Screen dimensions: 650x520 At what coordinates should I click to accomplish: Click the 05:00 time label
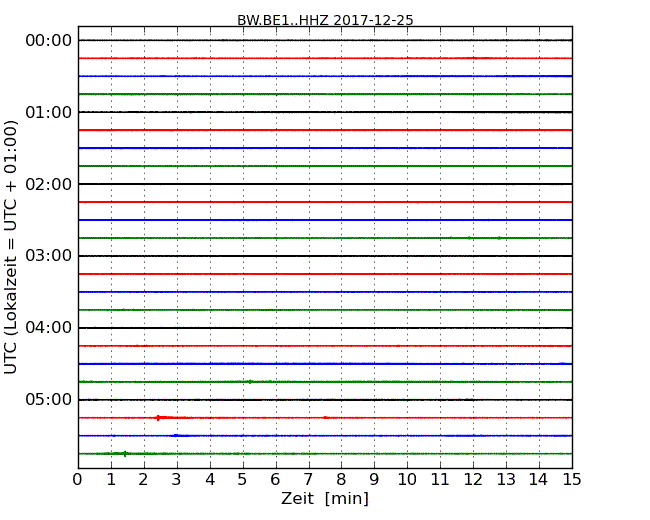click(x=49, y=399)
